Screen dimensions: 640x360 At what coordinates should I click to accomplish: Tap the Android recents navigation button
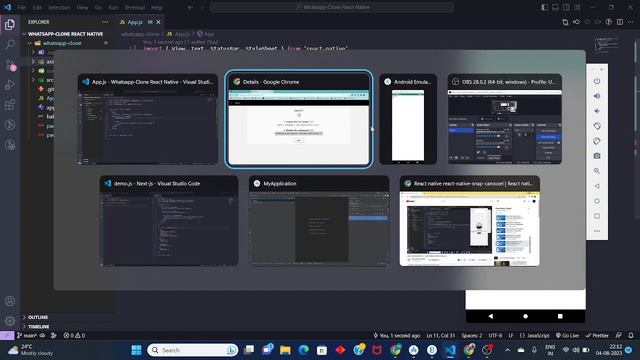point(560,316)
